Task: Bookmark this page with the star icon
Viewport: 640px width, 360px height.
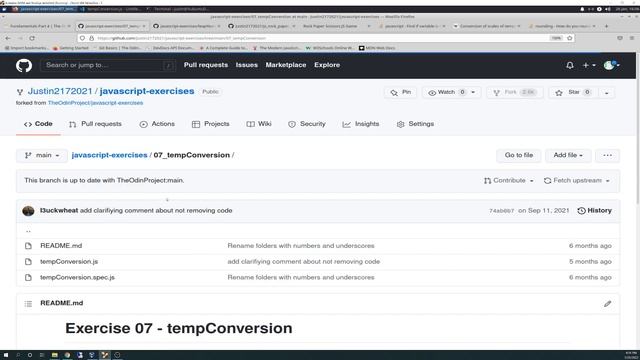Action: click(x=570, y=38)
